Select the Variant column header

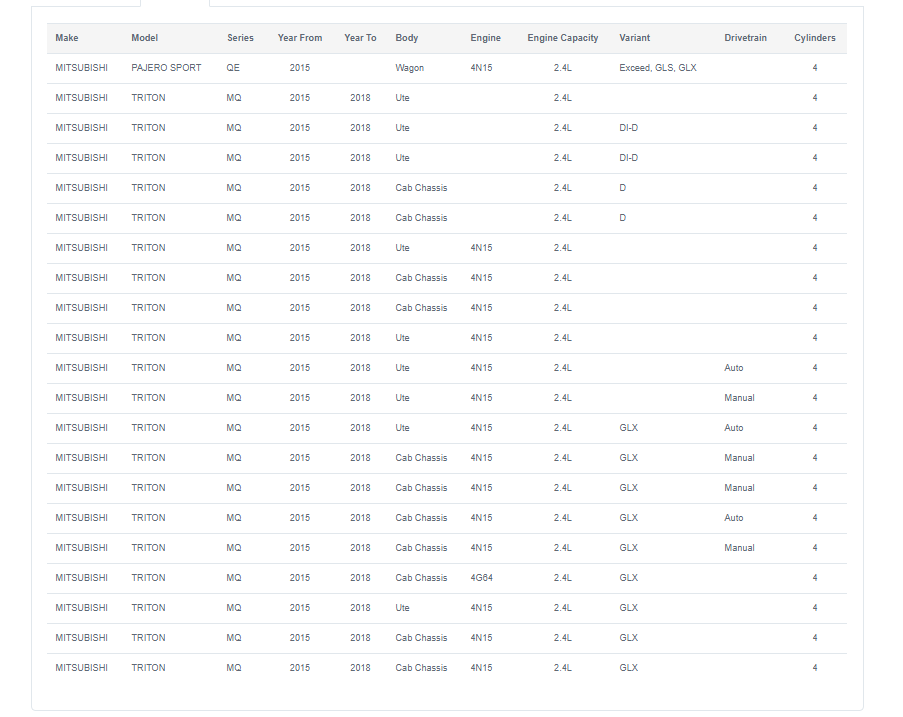(x=635, y=38)
